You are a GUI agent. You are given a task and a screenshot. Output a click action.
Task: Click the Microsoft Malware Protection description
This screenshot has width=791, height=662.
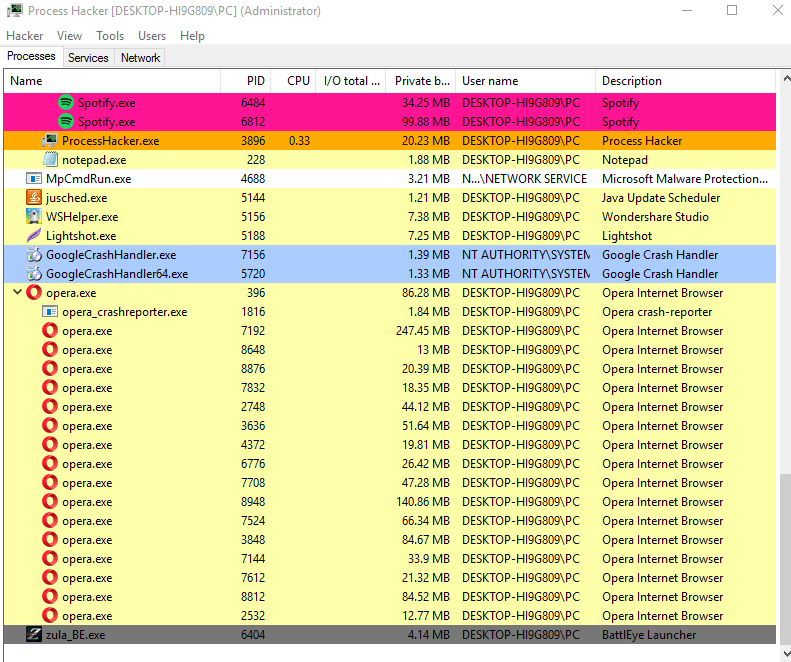coord(685,179)
